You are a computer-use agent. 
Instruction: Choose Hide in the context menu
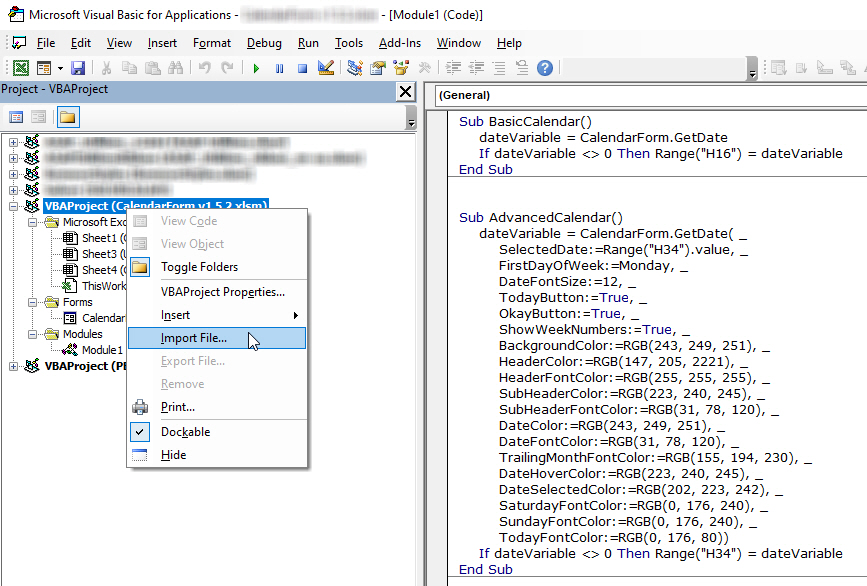pos(217,455)
